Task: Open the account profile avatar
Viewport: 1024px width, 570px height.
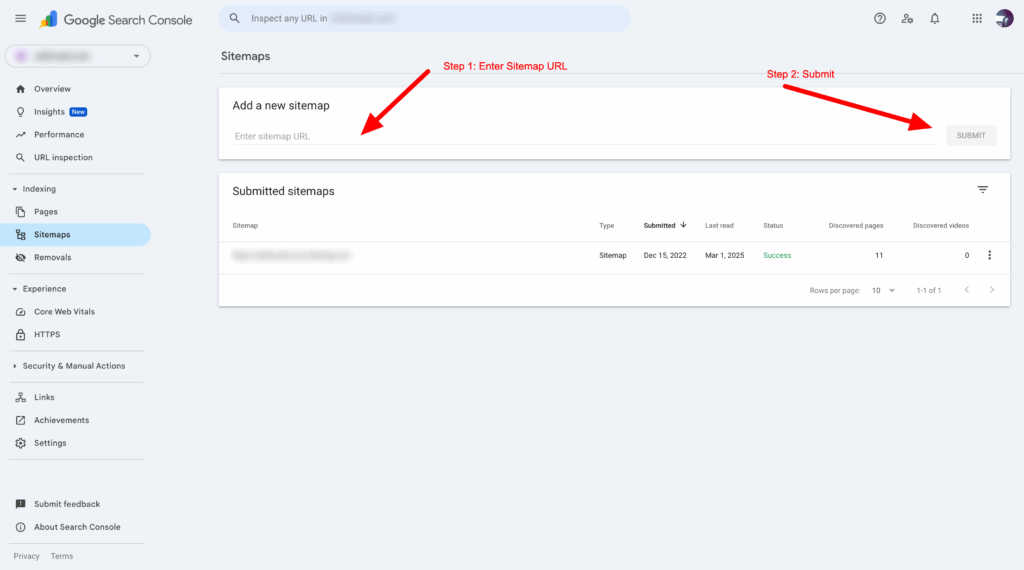Action: click(x=1004, y=18)
